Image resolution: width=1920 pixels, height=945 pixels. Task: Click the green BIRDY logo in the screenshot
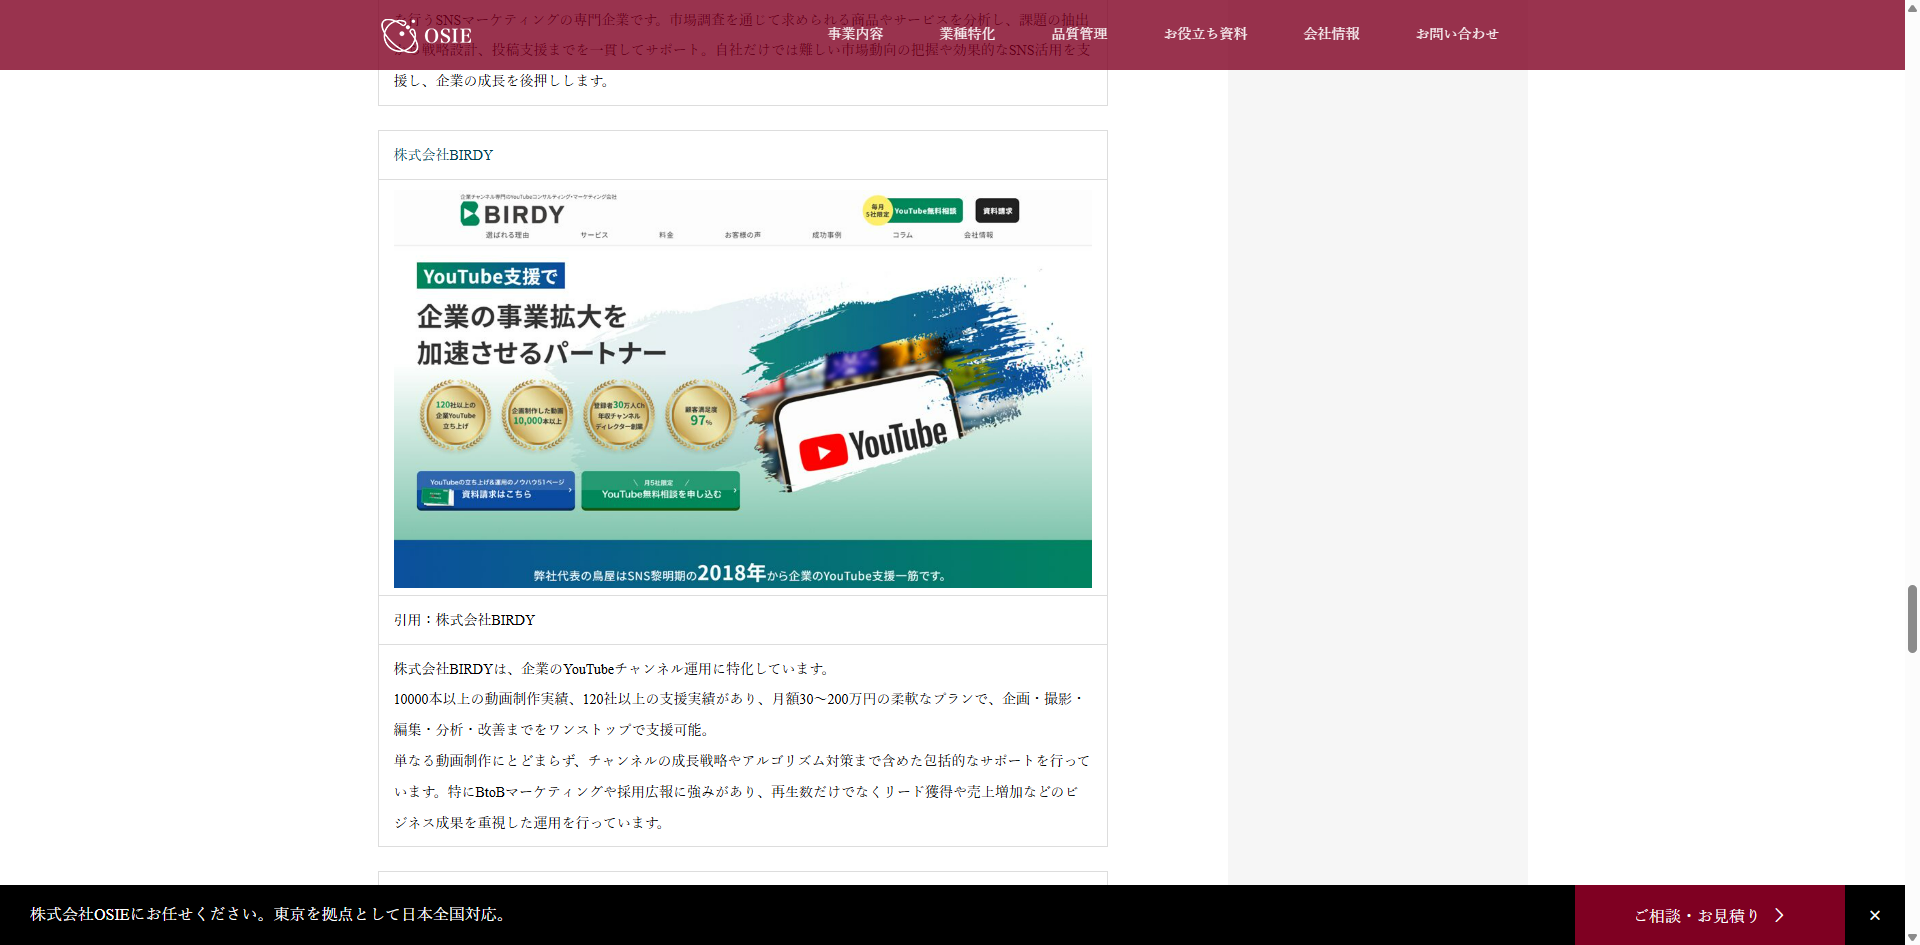pyautogui.click(x=512, y=214)
